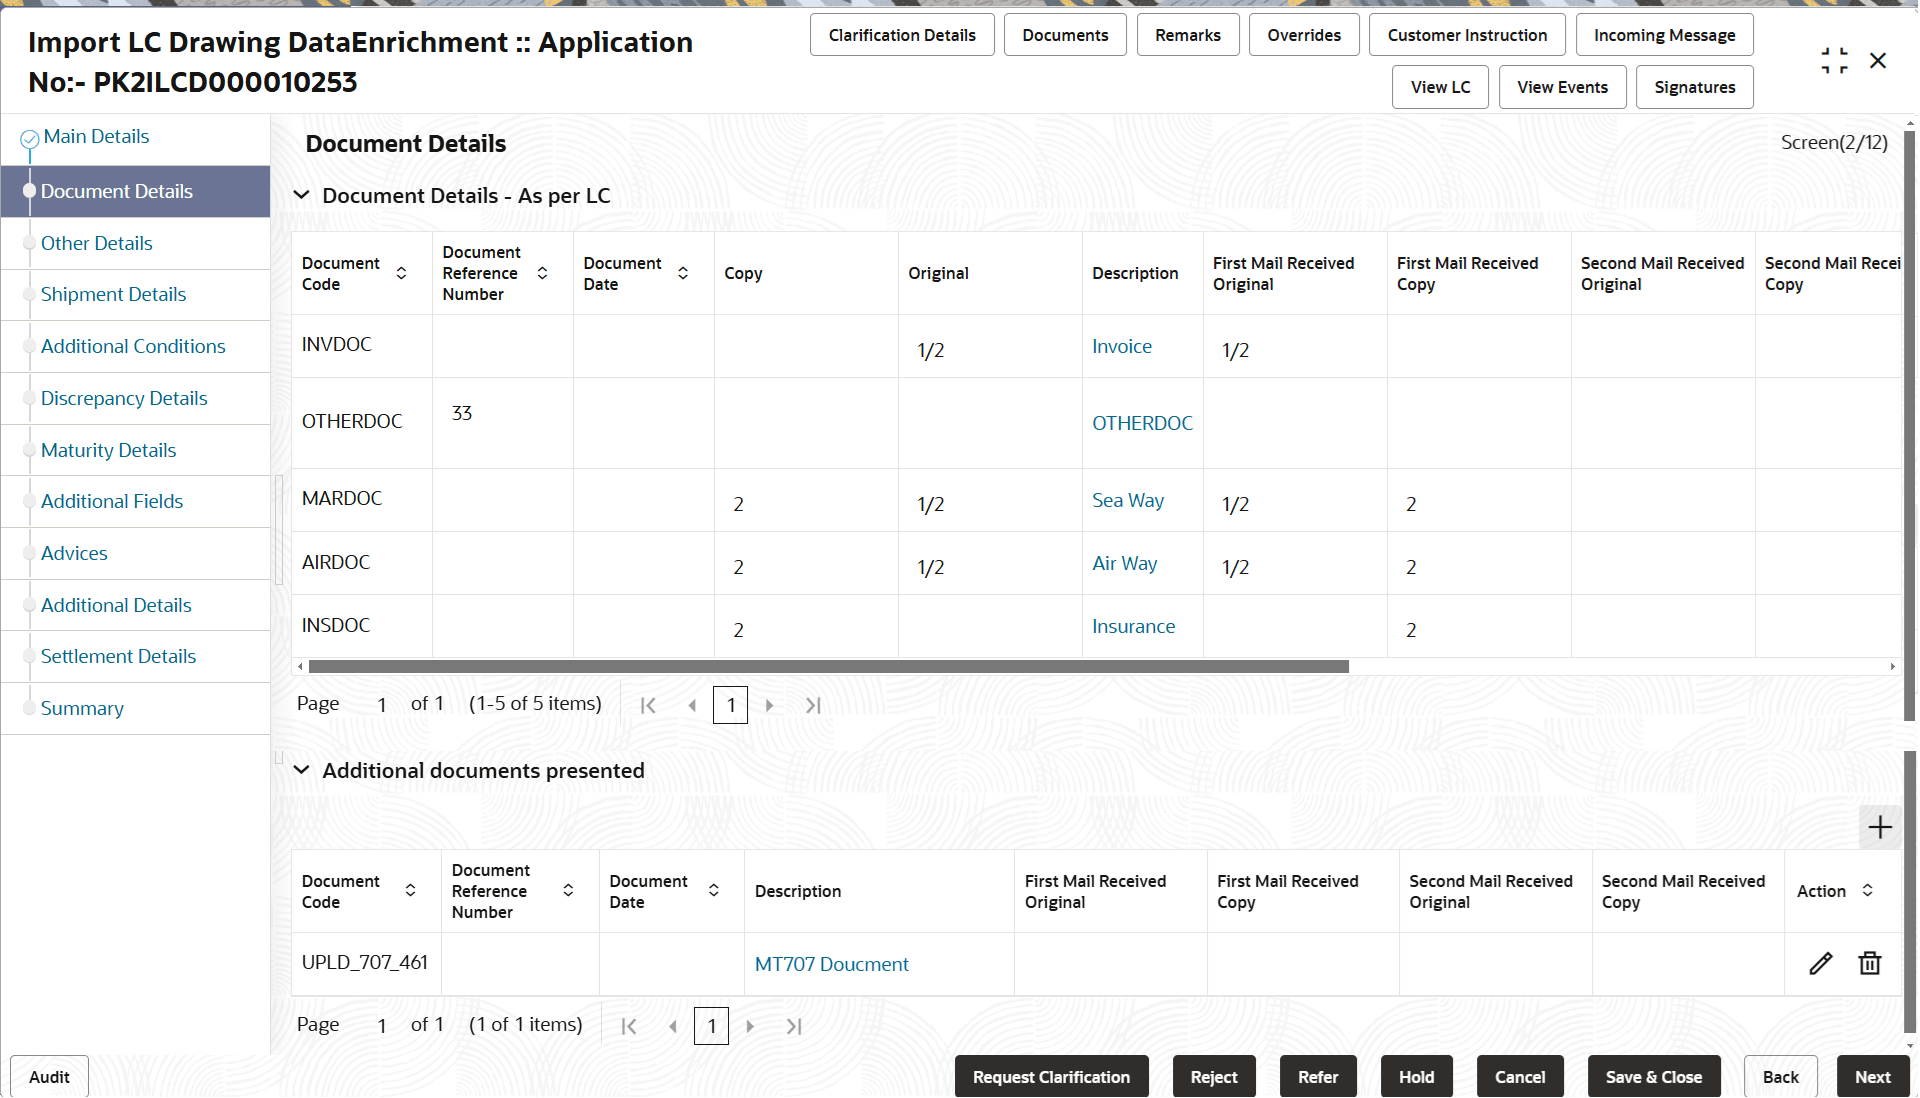The image size is (1920, 1098).
Task: Delete the UPLD_707_461 row via trash icon
Action: click(x=1870, y=963)
